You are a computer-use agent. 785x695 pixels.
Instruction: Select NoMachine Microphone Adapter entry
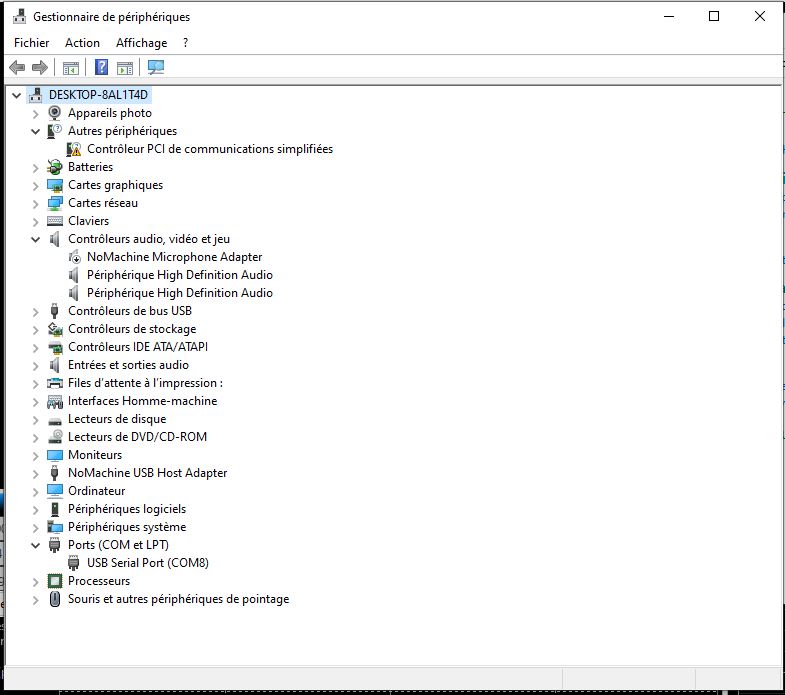[174, 257]
